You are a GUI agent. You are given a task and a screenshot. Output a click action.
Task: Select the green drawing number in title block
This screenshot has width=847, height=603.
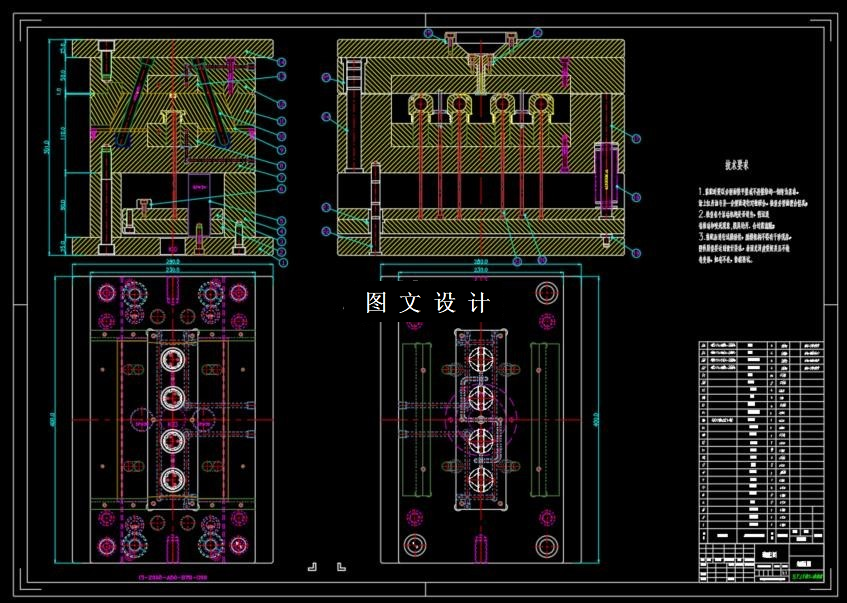(x=807, y=577)
